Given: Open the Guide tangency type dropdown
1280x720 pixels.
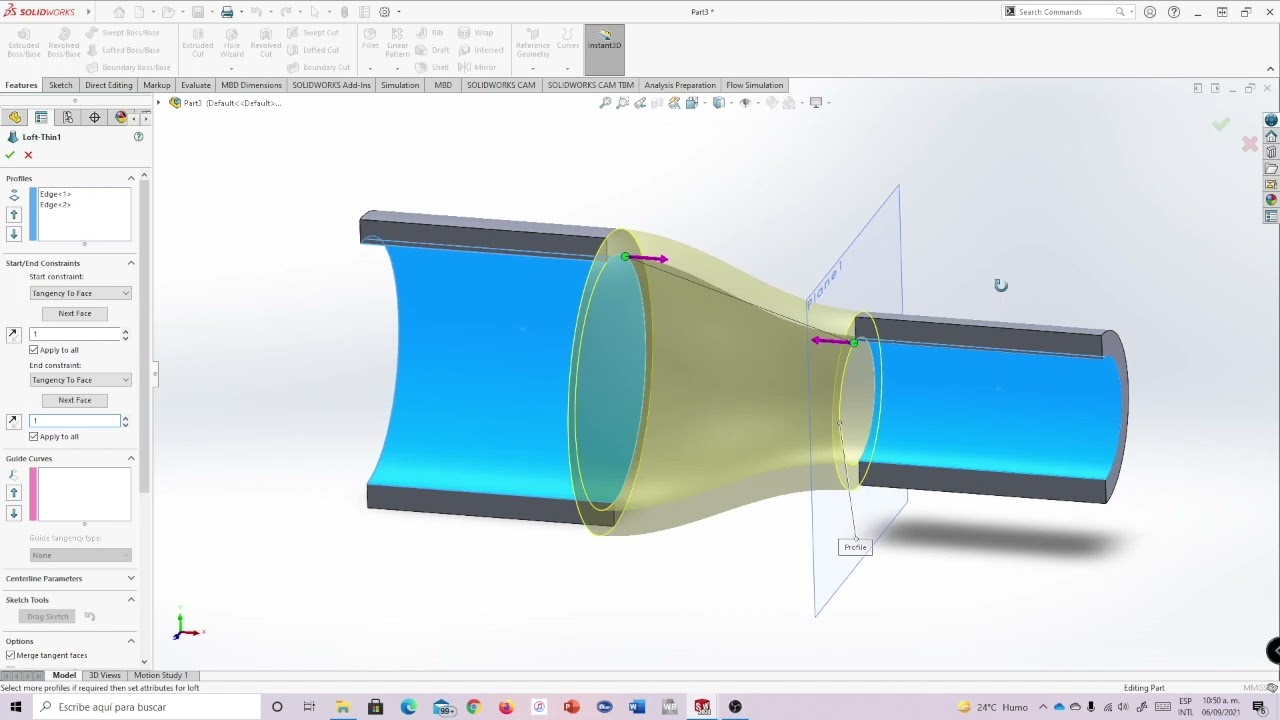Looking at the screenshot, I should tap(80, 555).
